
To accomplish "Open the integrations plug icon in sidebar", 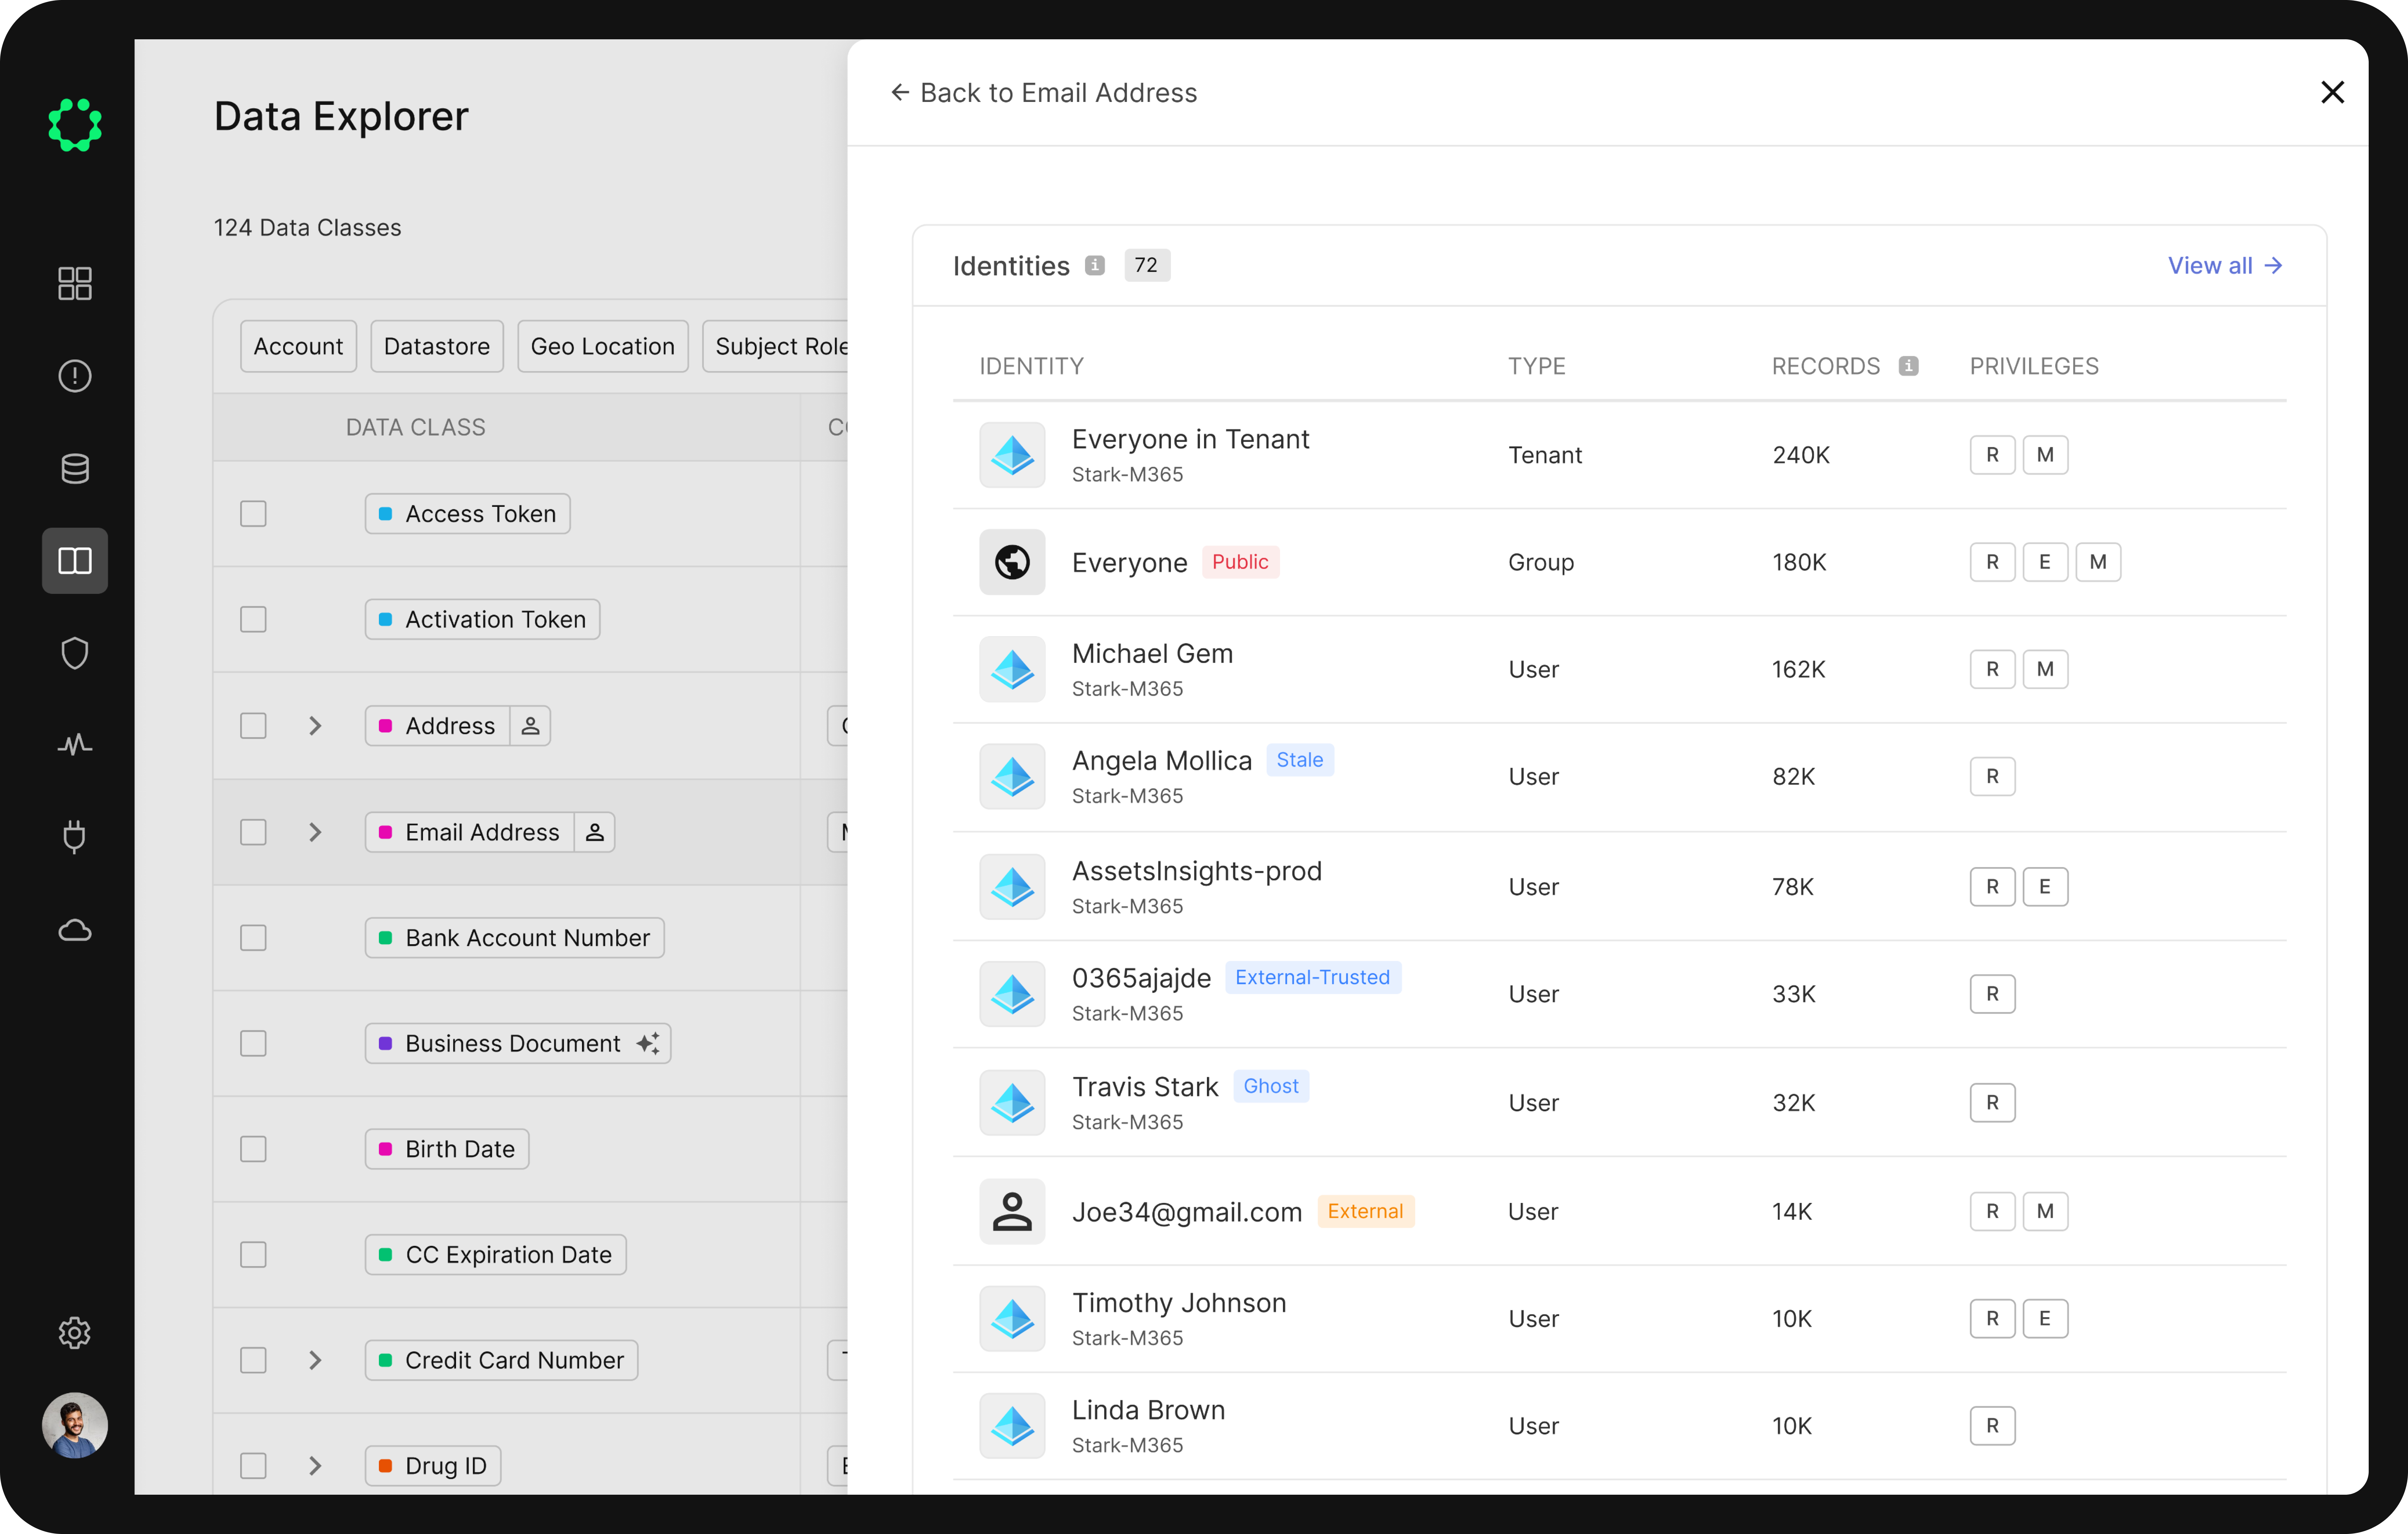I will (75, 837).
